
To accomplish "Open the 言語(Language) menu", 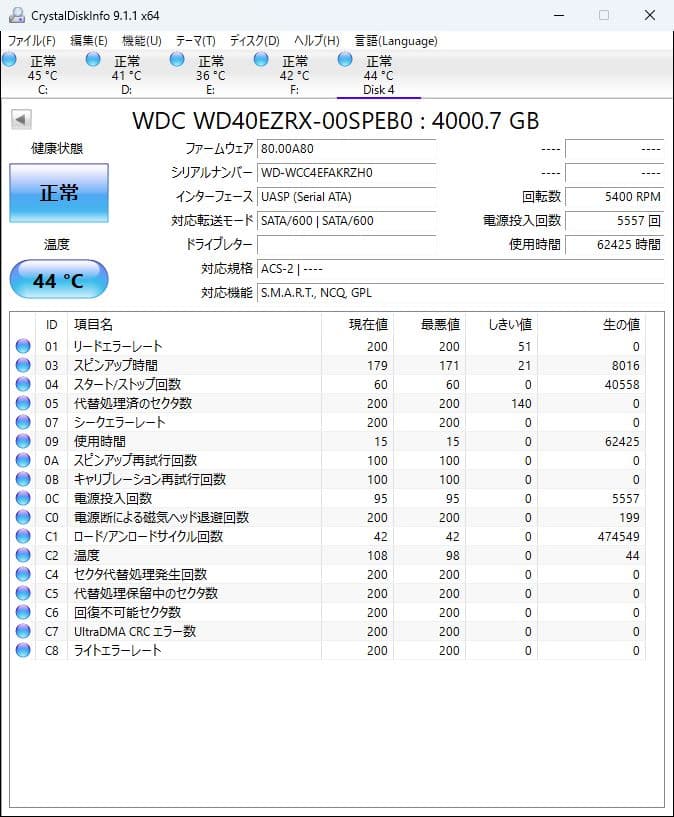I will pos(396,41).
